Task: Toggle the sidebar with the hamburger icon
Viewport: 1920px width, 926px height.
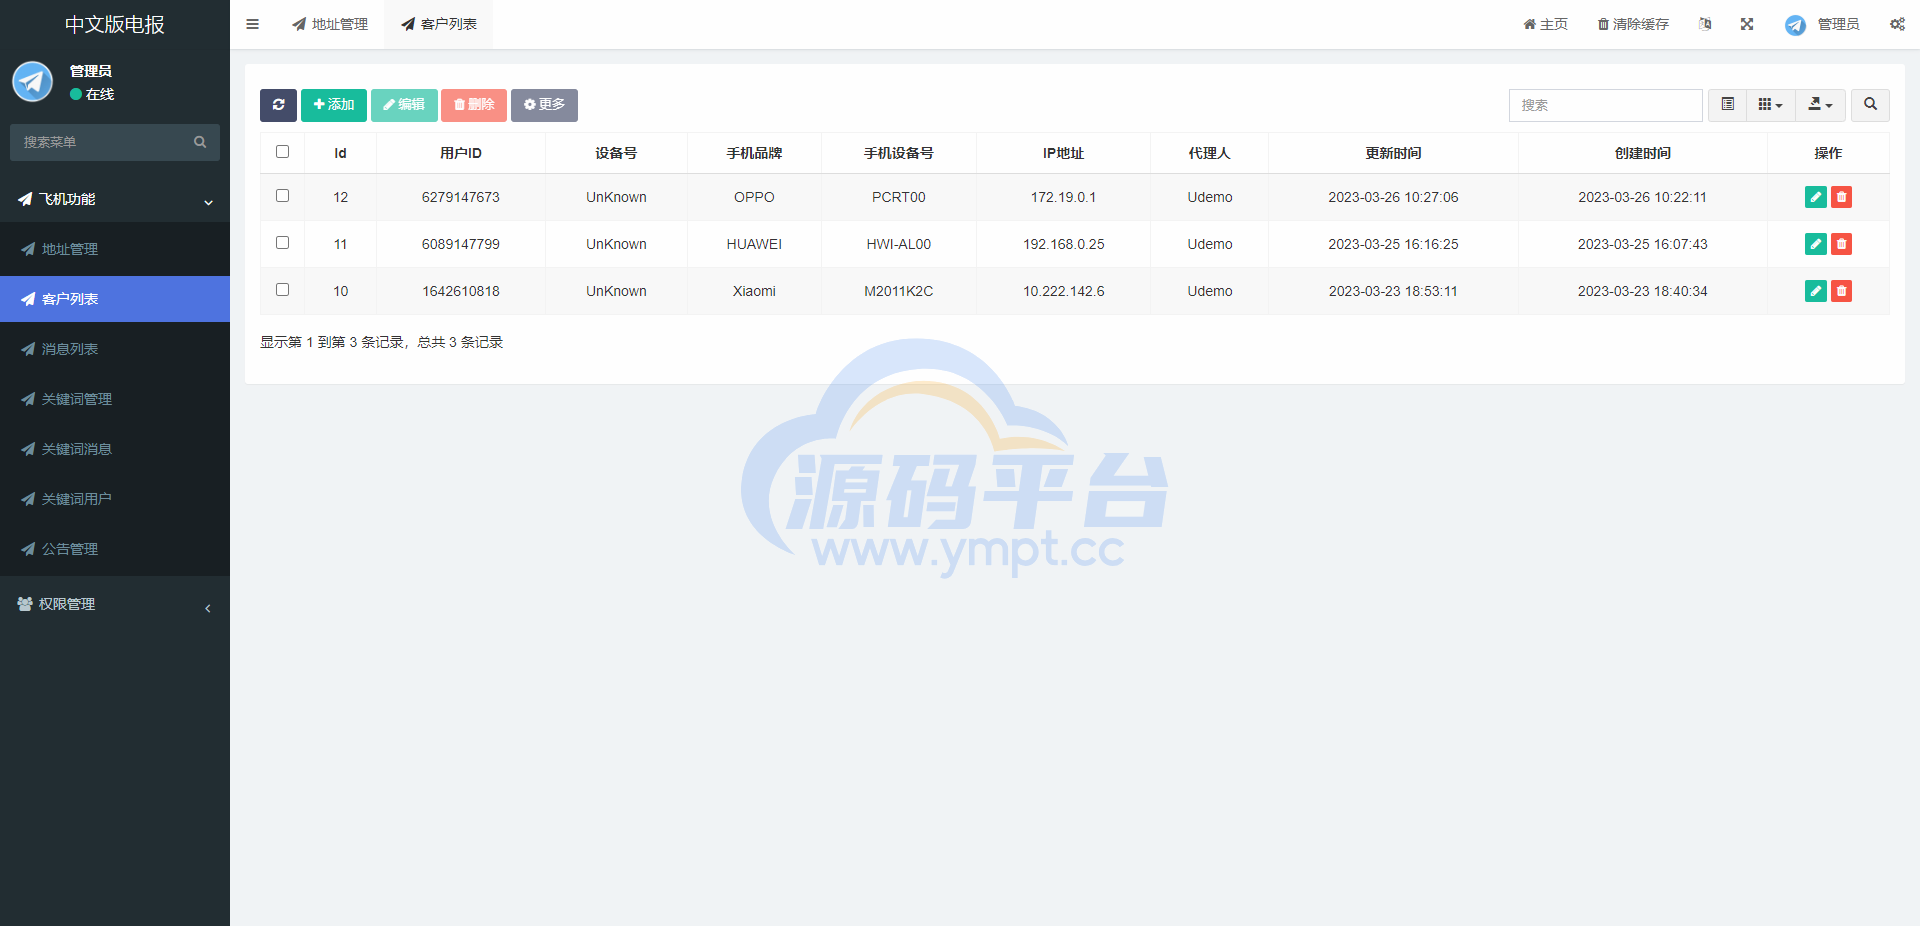Action: pos(252,24)
